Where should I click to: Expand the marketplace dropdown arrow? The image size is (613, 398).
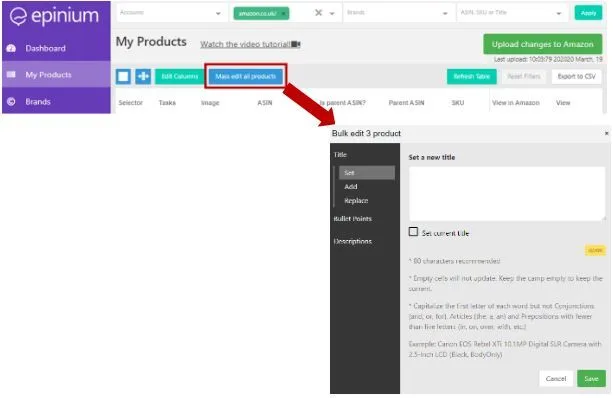point(332,13)
